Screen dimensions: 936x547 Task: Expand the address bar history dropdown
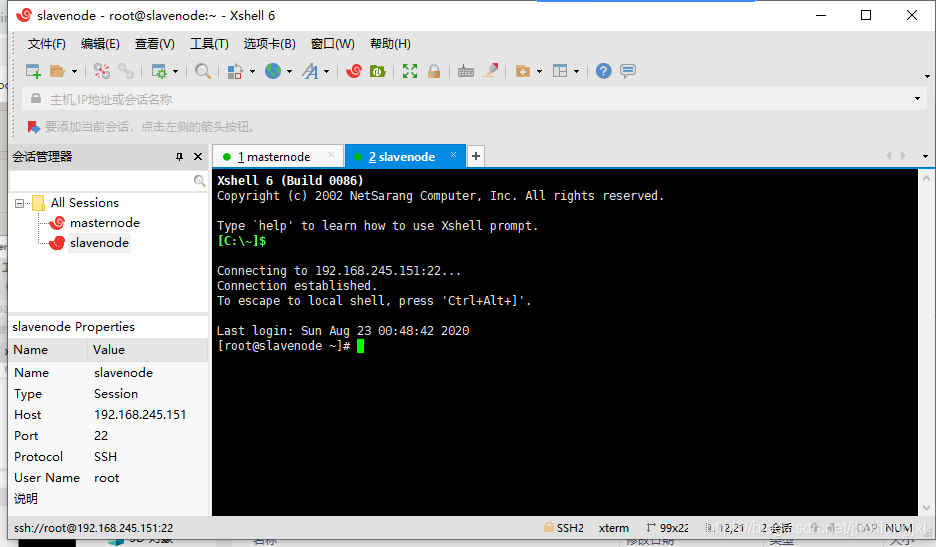917,99
